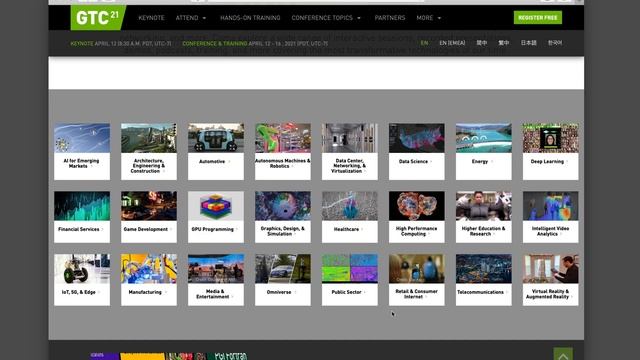Open Architecture, Engineering & Construction thumbnail

point(149,138)
